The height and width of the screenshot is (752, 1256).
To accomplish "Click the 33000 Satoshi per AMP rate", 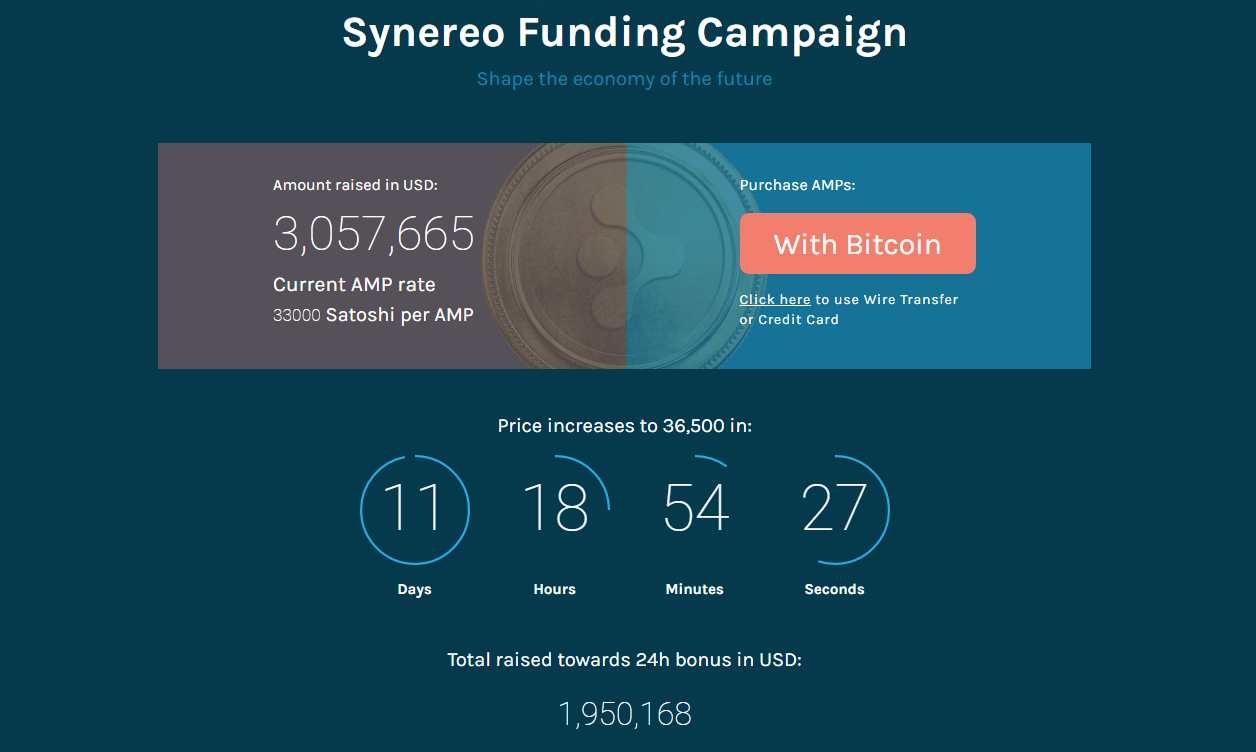I will tap(373, 315).
